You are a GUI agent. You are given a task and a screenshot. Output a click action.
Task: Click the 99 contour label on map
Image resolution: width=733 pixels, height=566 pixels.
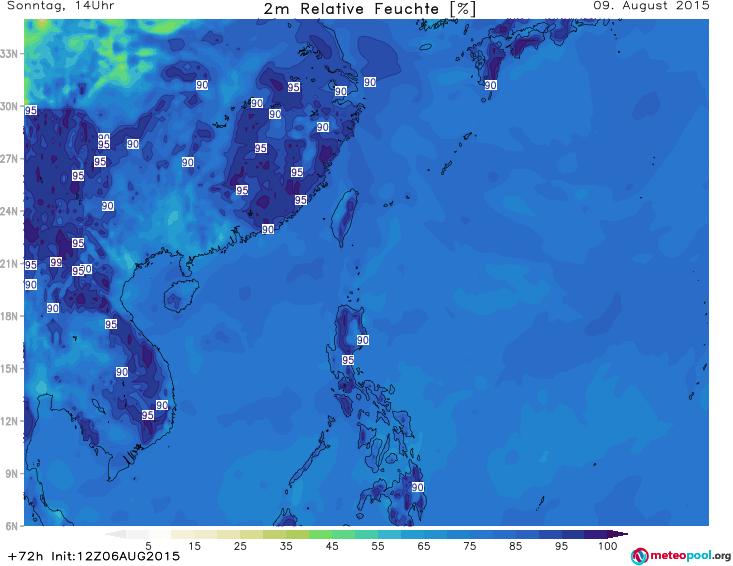[56, 262]
